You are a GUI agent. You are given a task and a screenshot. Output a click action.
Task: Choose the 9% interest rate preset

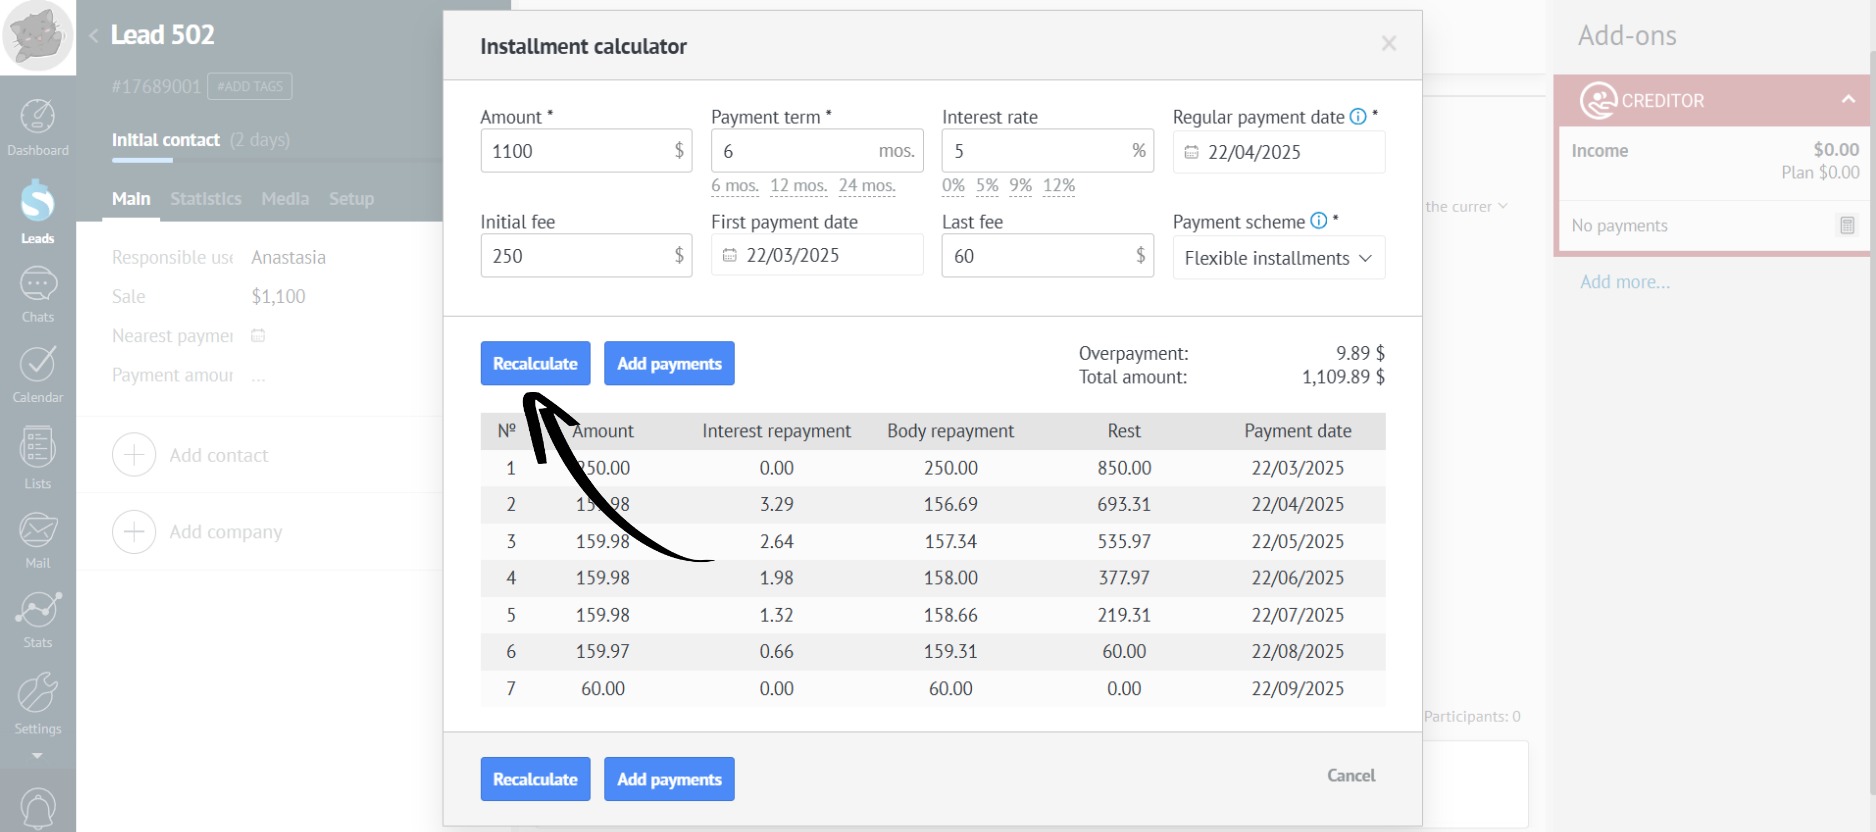click(1020, 186)
